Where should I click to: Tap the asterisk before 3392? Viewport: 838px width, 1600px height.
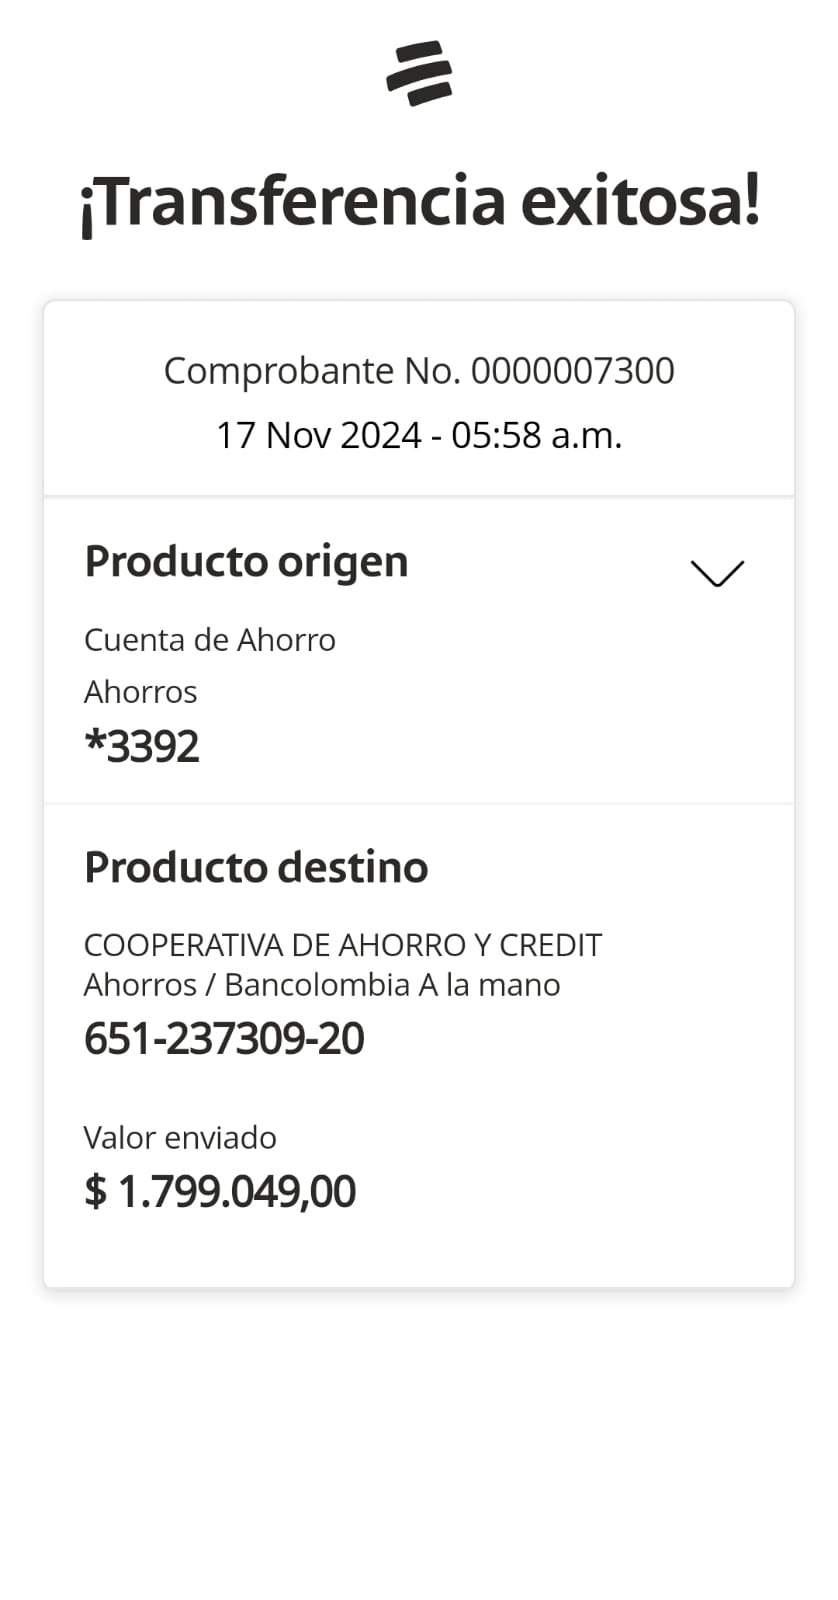[x=95, y=742]
